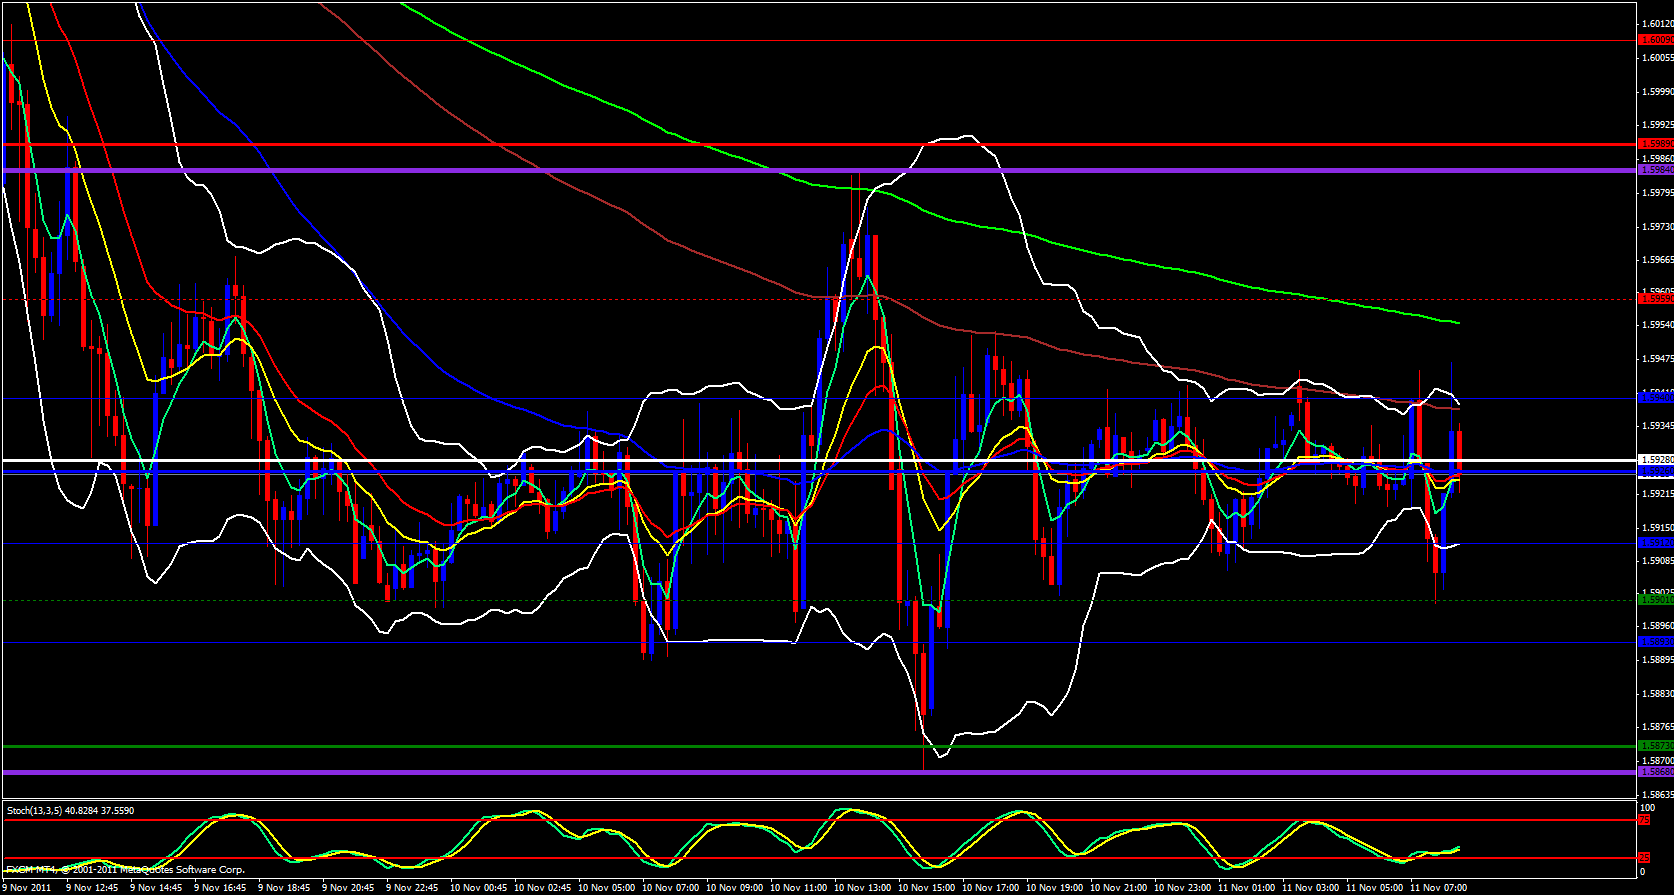Image resolution: width=1674 pixels, height=895 pixels.
Task: Select the 11 Nov 07:00 time label
Action: [1438, 887]
